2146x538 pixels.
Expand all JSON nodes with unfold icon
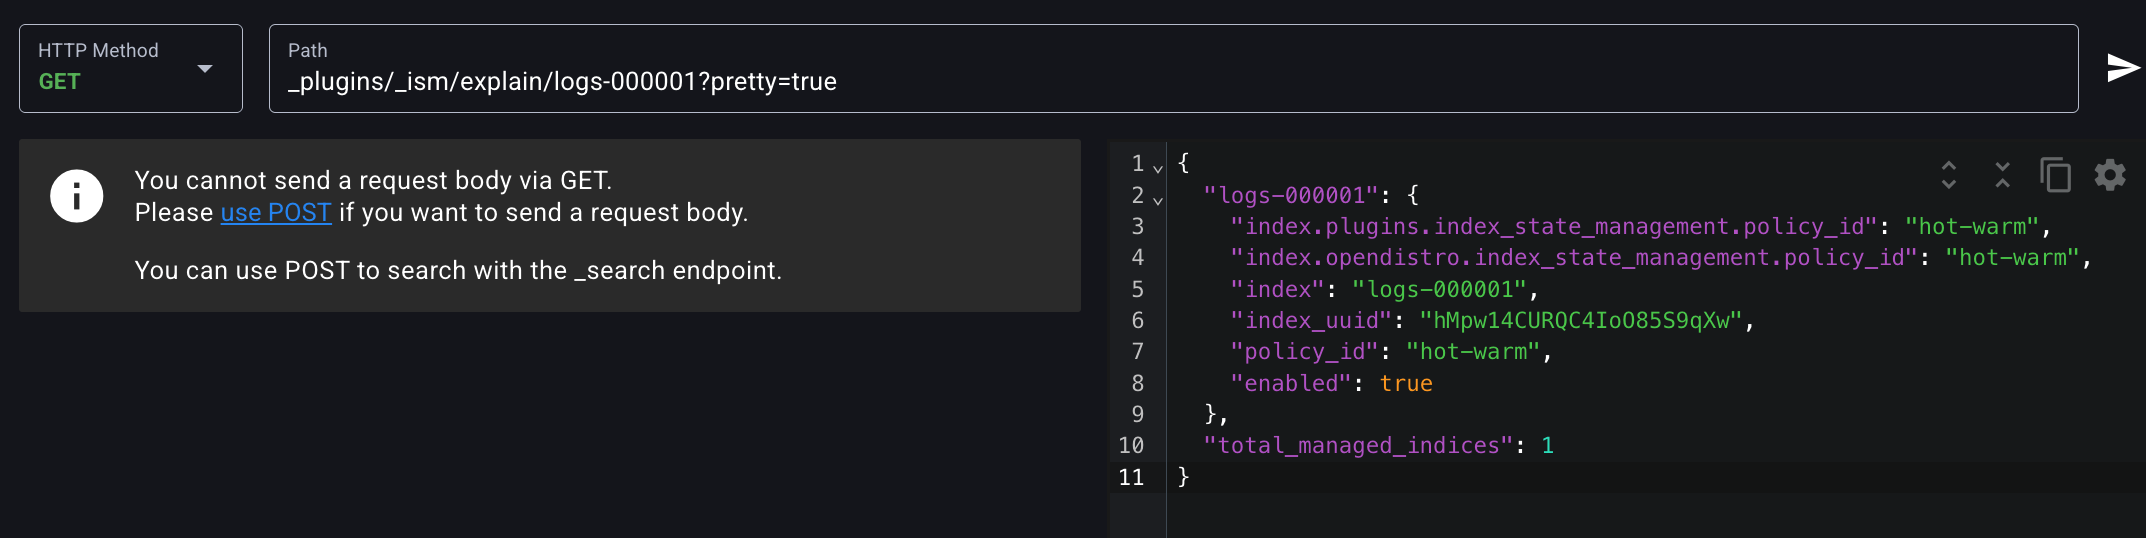[x=1948, y=175]
